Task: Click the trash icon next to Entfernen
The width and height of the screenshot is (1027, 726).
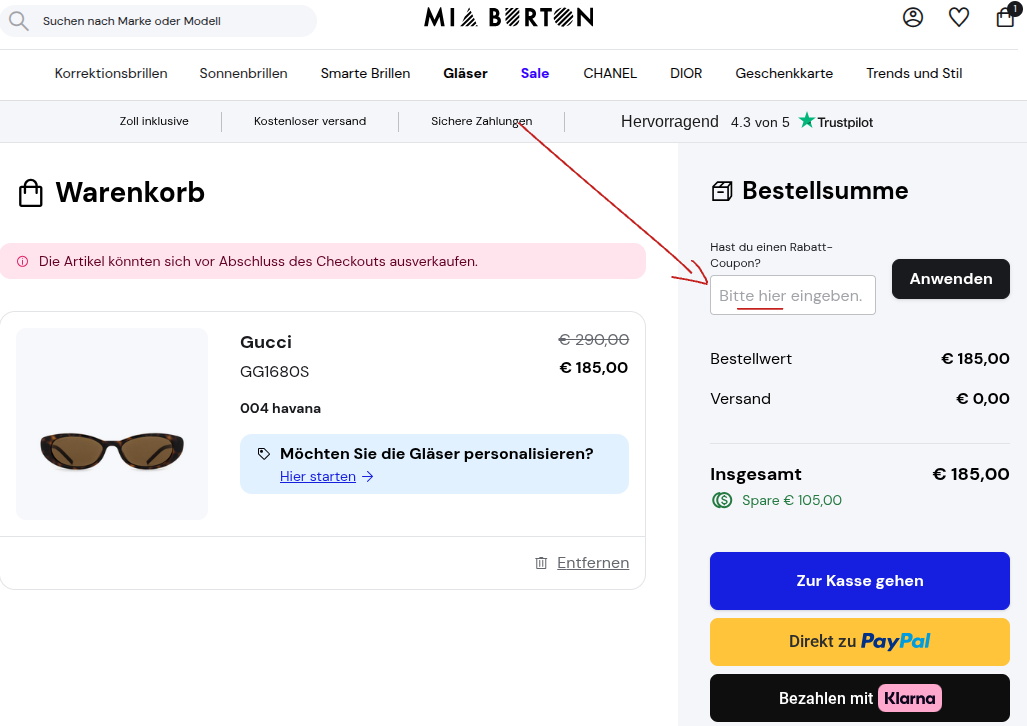Action: coord(541,563)
